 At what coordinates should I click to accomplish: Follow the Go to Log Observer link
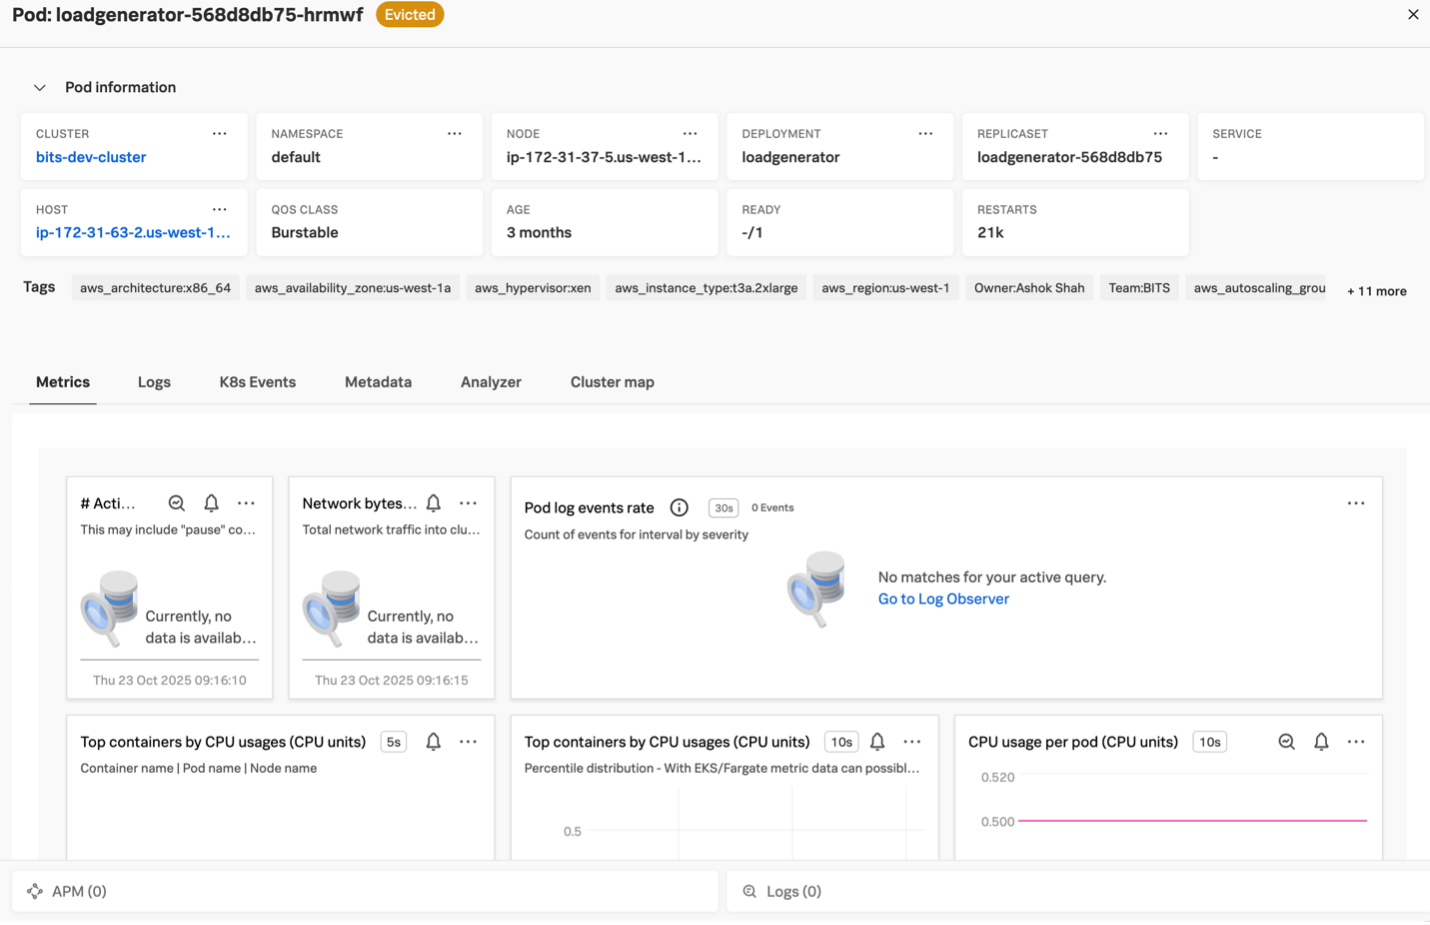[x=943, y=599]
